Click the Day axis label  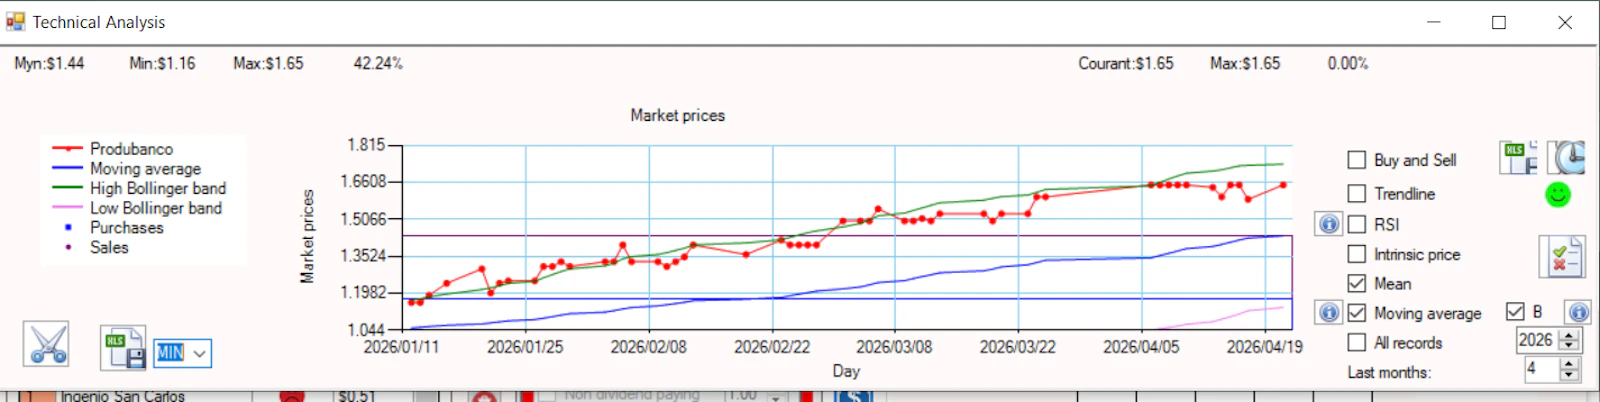pos(846,371)
